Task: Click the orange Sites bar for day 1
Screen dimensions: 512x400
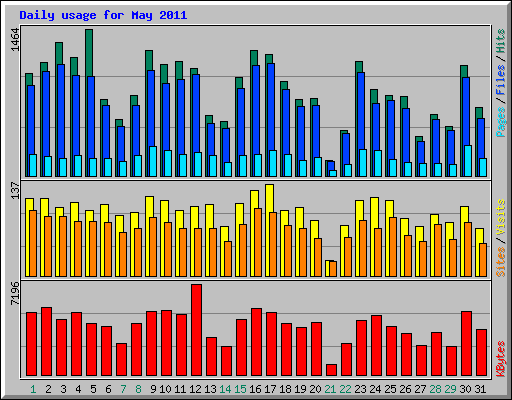Action: point(33,243)
